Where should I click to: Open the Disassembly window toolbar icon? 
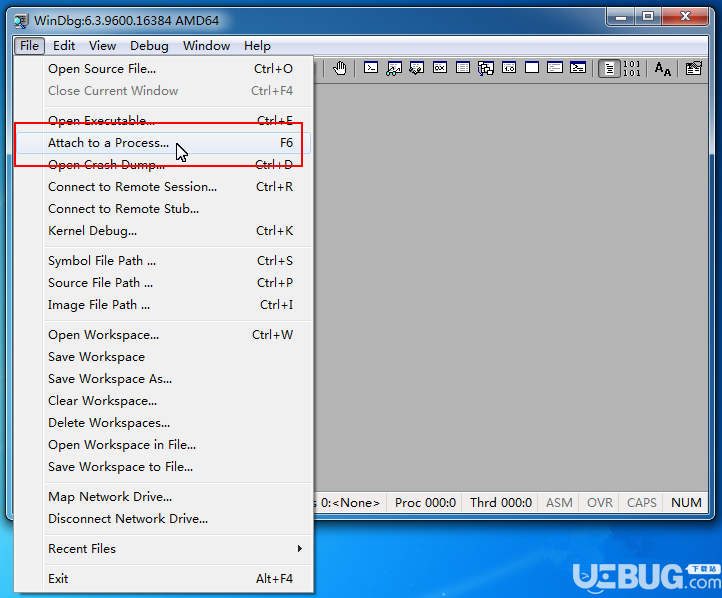click(x=509, y=68)
